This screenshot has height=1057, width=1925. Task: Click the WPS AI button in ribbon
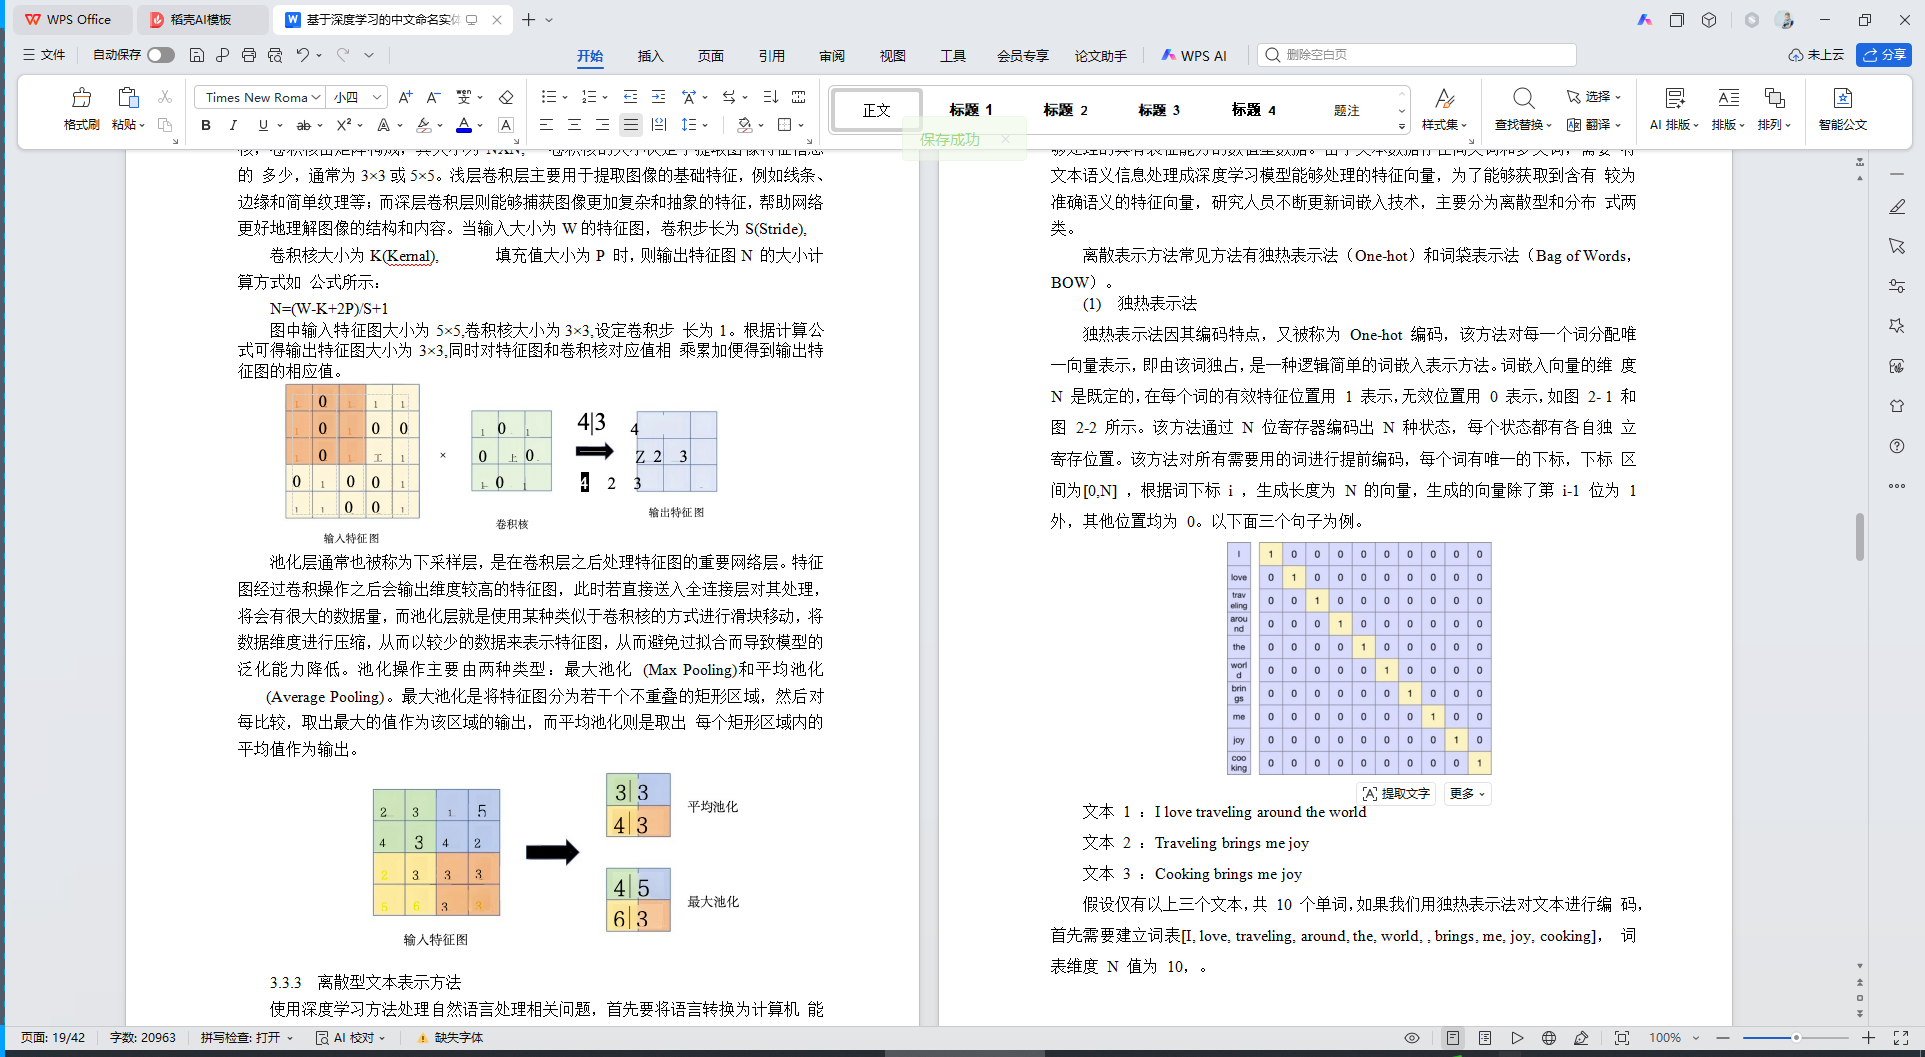[1194, 56]
